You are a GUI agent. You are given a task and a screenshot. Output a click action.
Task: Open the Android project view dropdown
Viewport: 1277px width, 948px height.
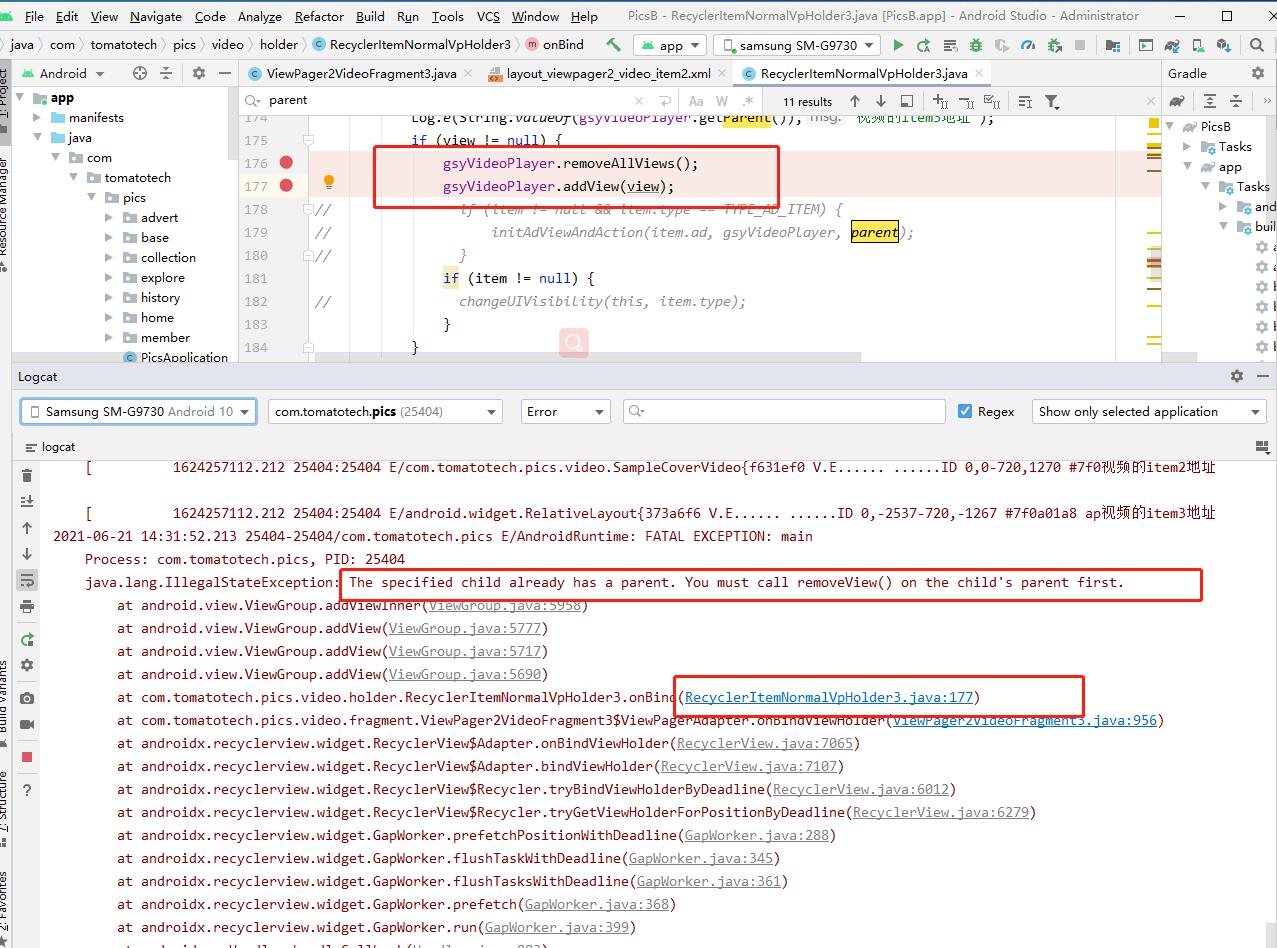coord(62,73)
